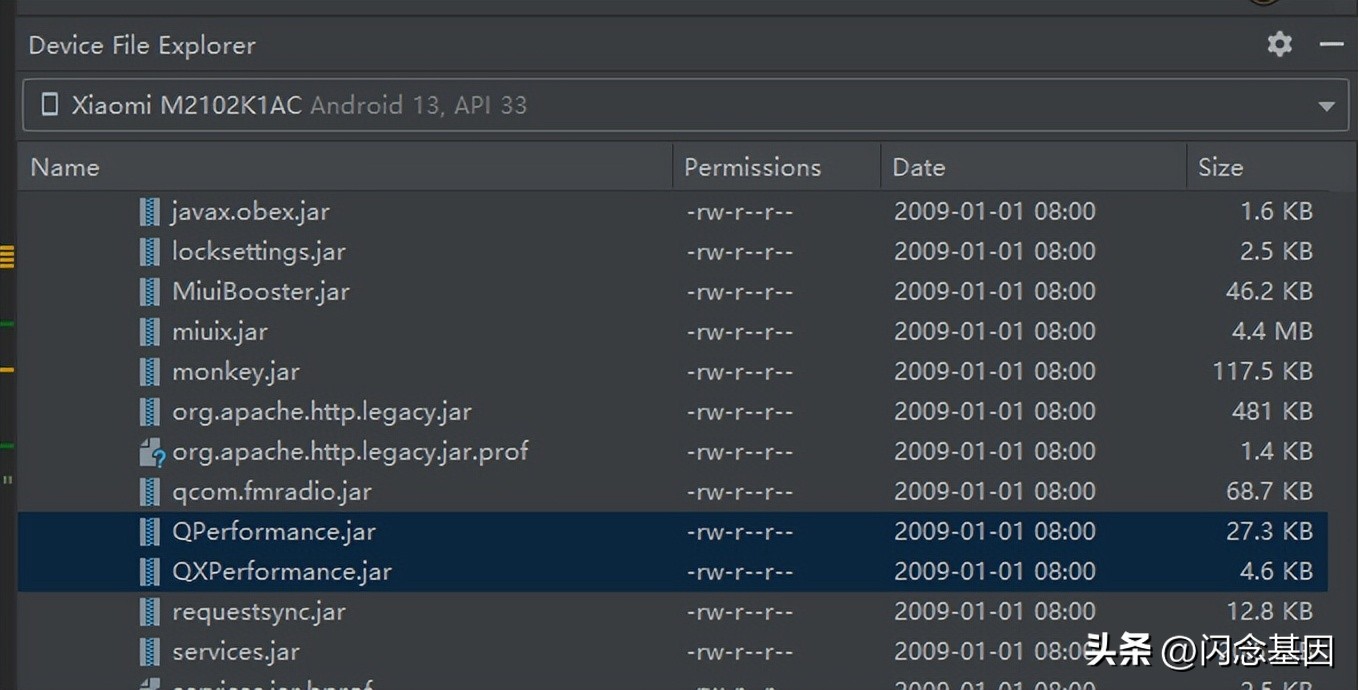Image resolution: width=1358 pixels, height=690 pixels.
Task: Open Device File Explorer settings gear
Action: click(1279, 44)
